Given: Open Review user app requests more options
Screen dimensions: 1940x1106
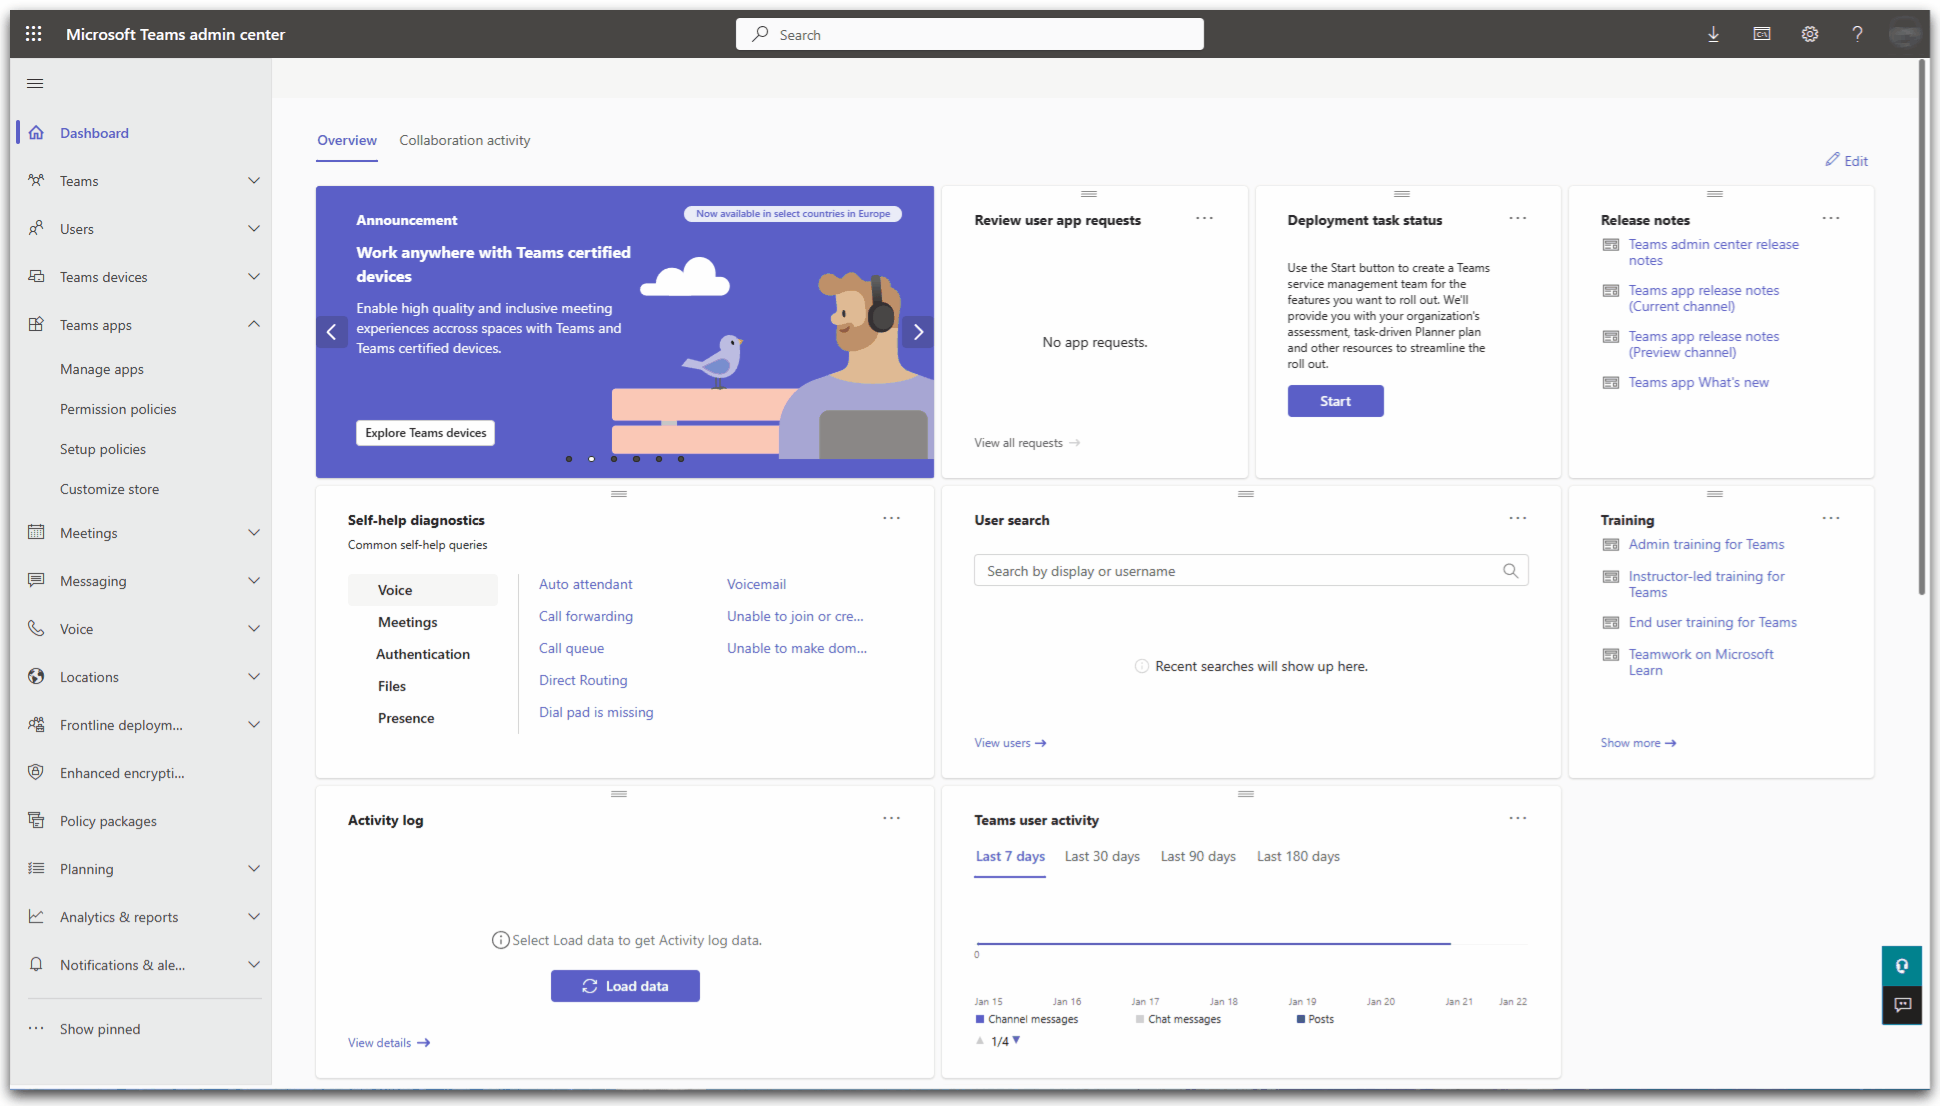Looking at the screenshot, I should click(1204, 219).
